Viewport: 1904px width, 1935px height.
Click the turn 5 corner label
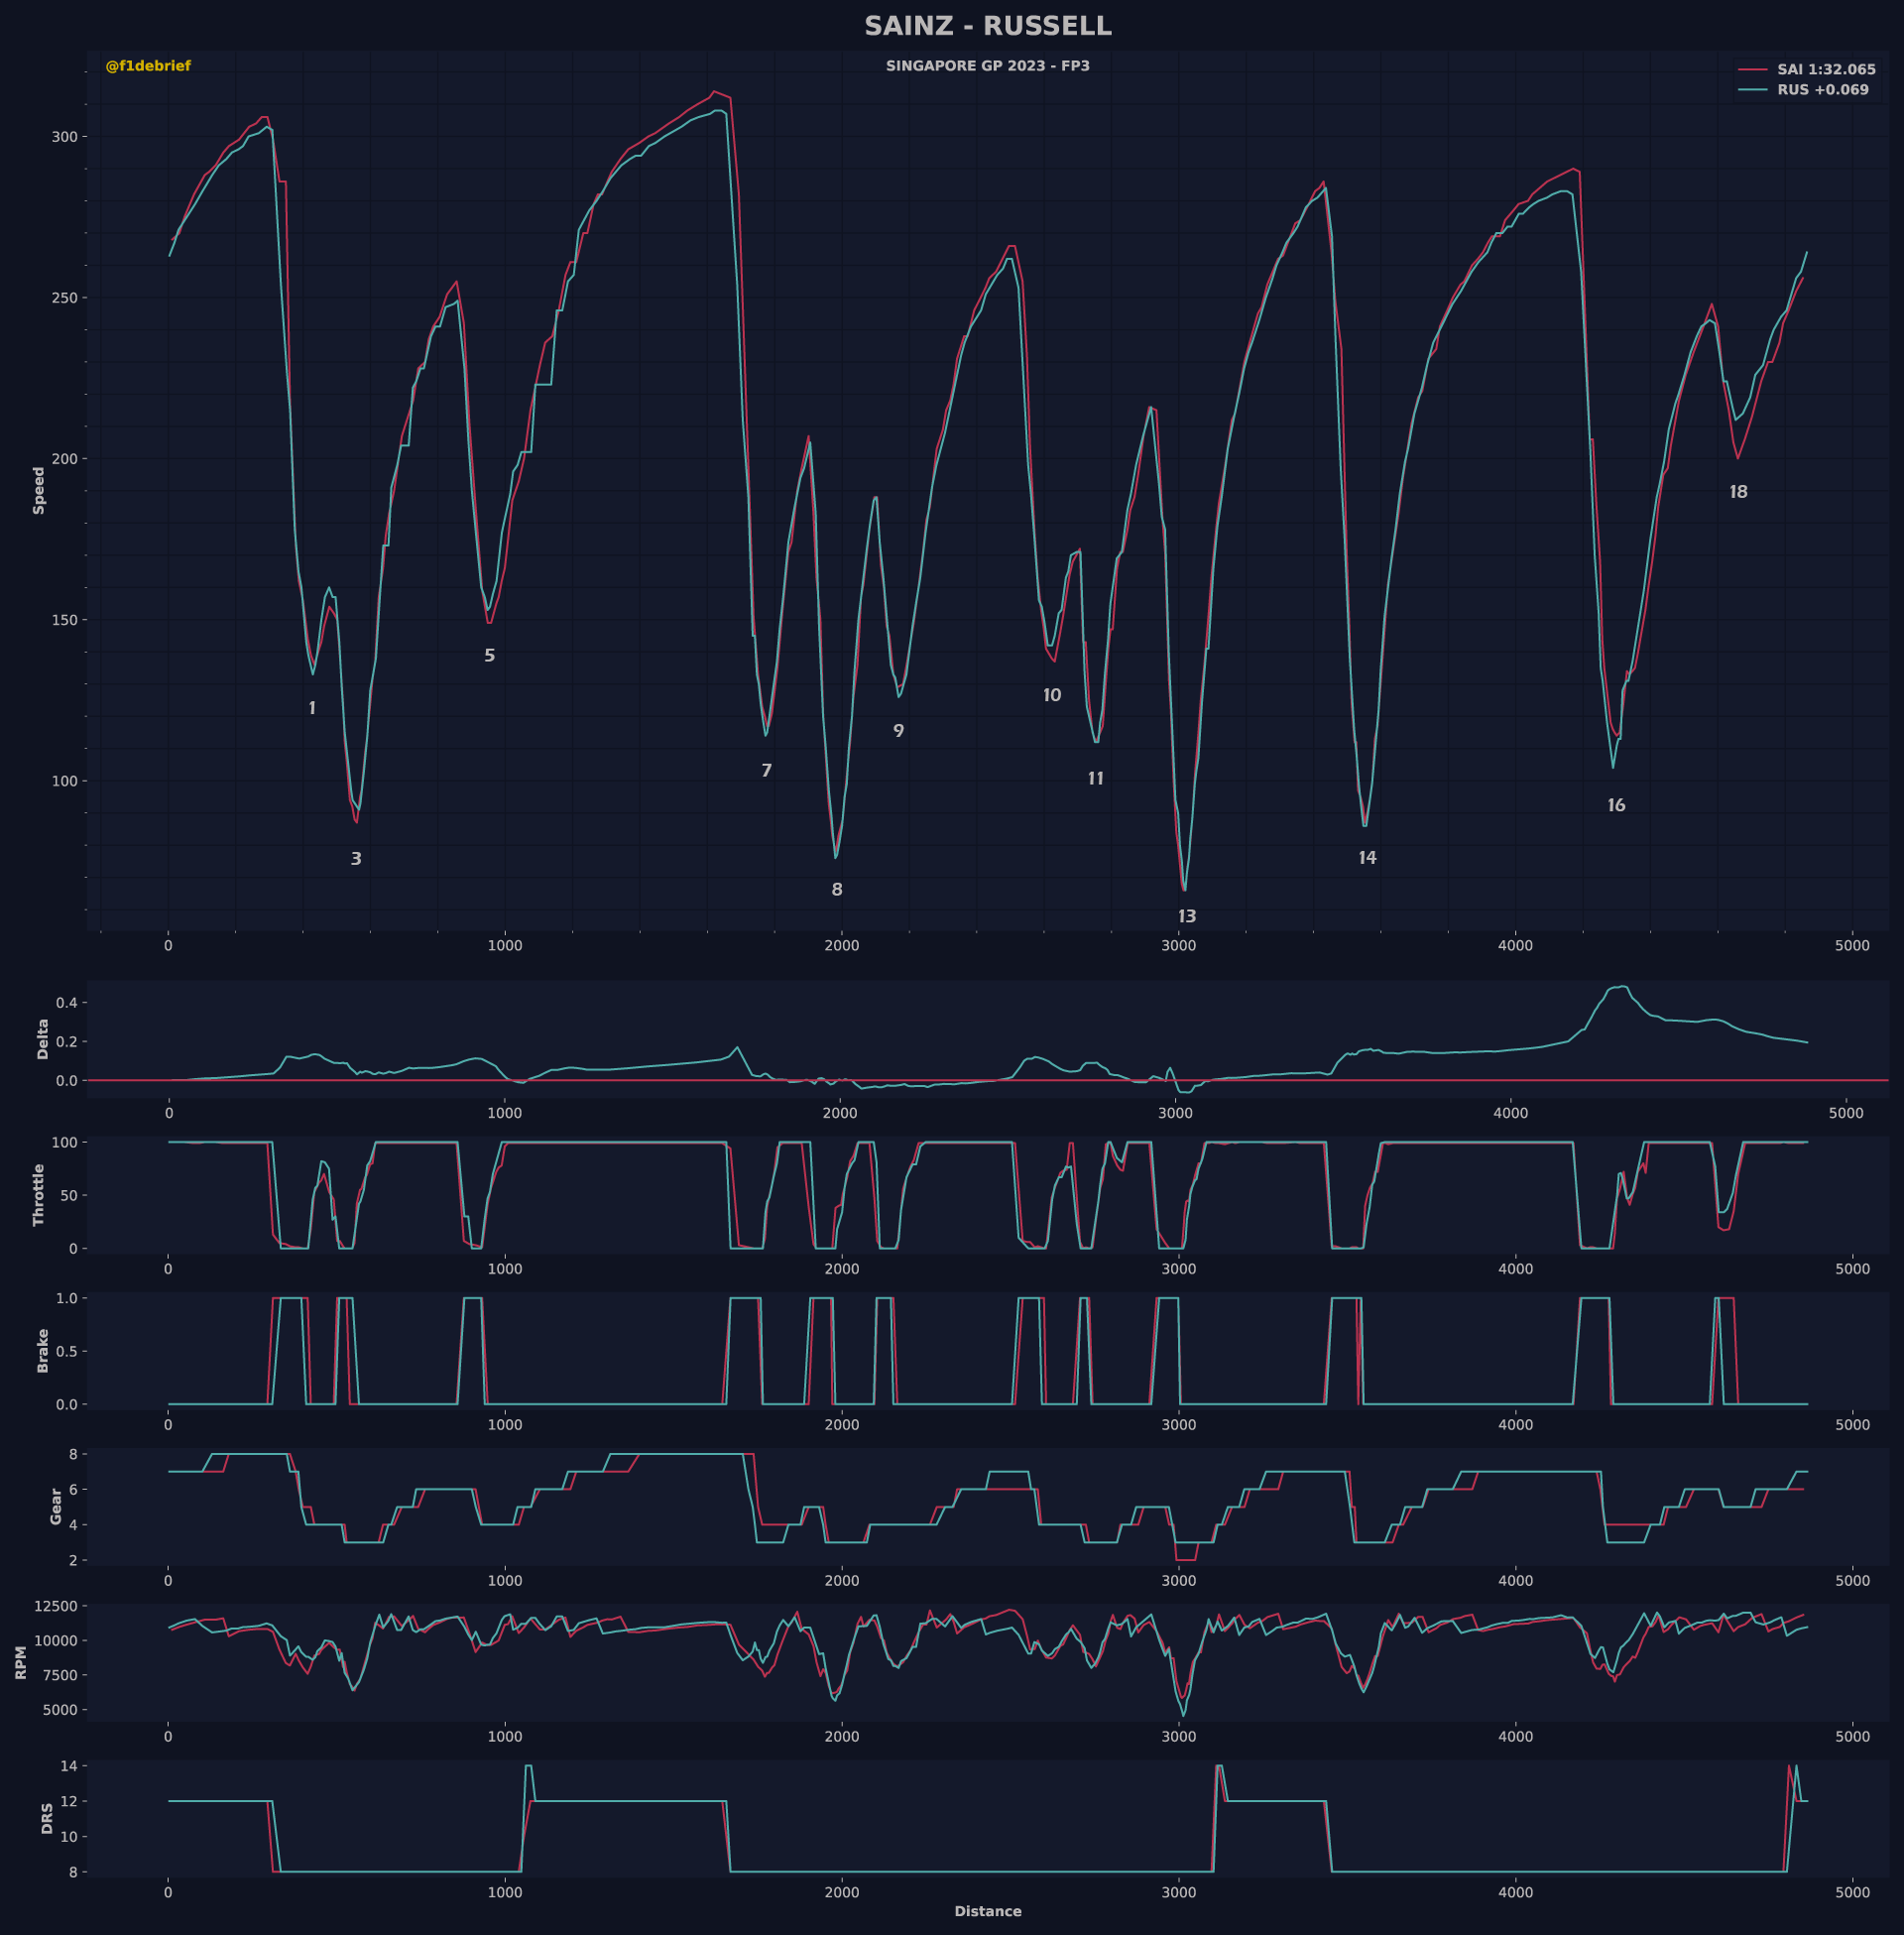[x=489, y=656]
